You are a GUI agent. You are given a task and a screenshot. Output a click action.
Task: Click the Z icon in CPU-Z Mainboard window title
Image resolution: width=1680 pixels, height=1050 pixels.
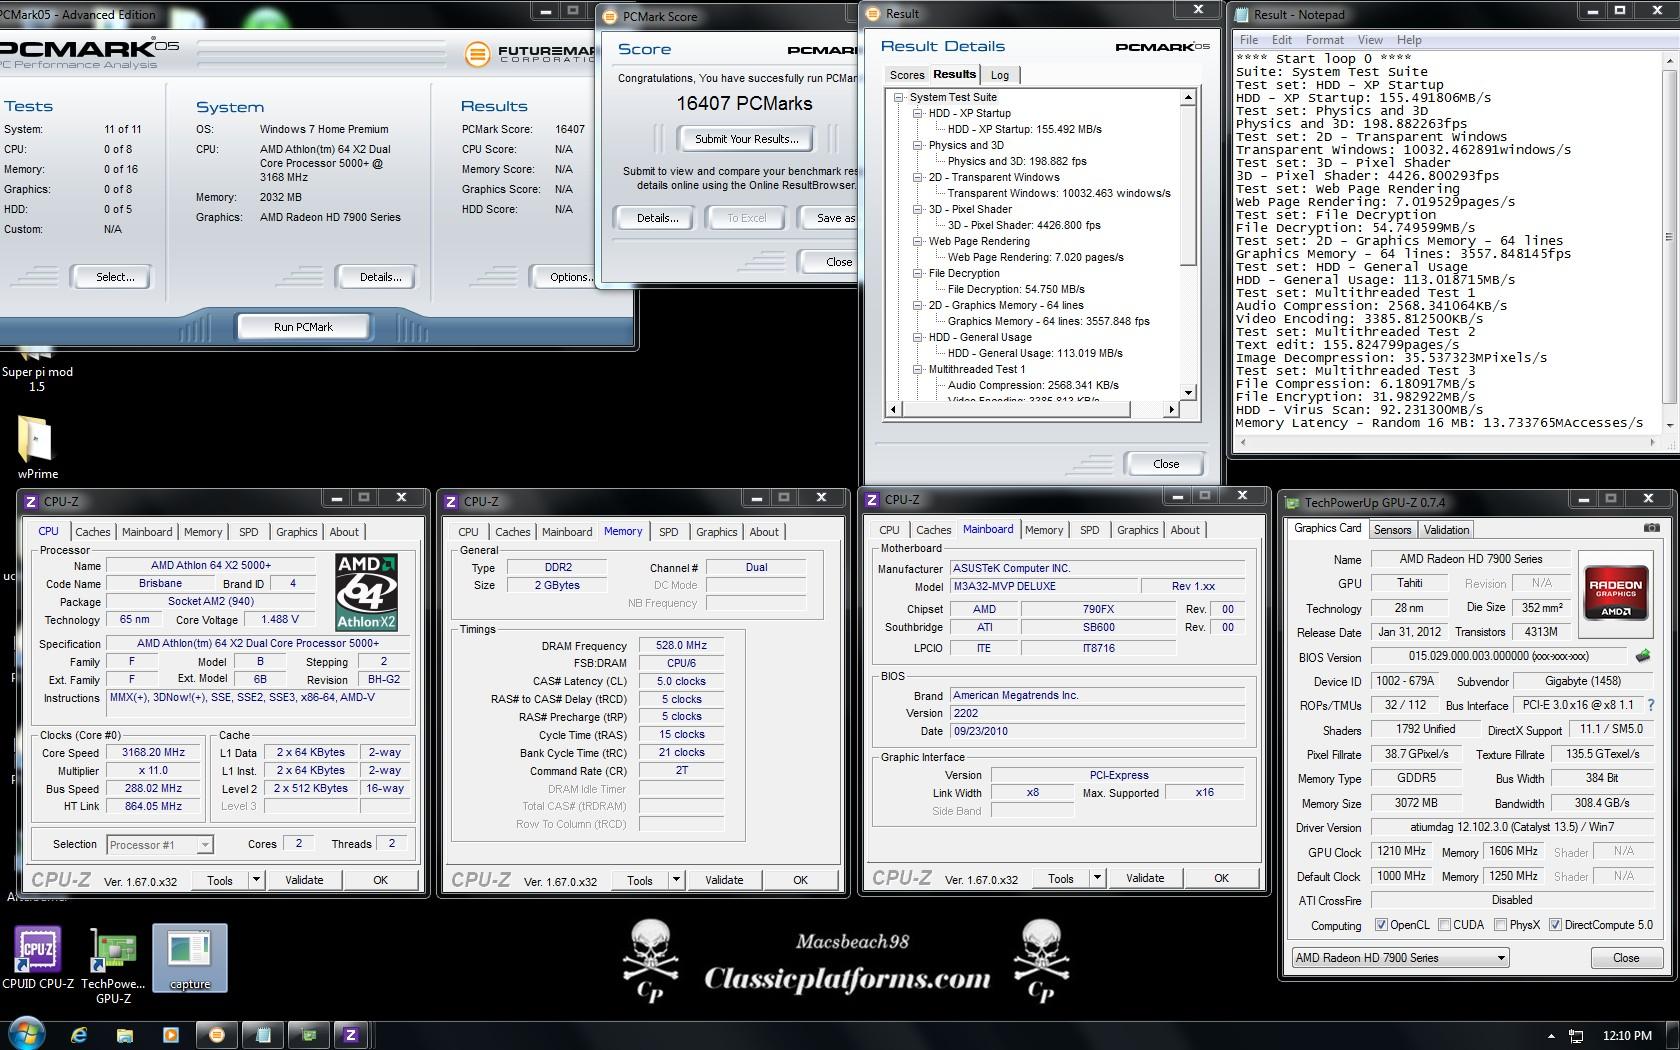(x=872, y=500)
